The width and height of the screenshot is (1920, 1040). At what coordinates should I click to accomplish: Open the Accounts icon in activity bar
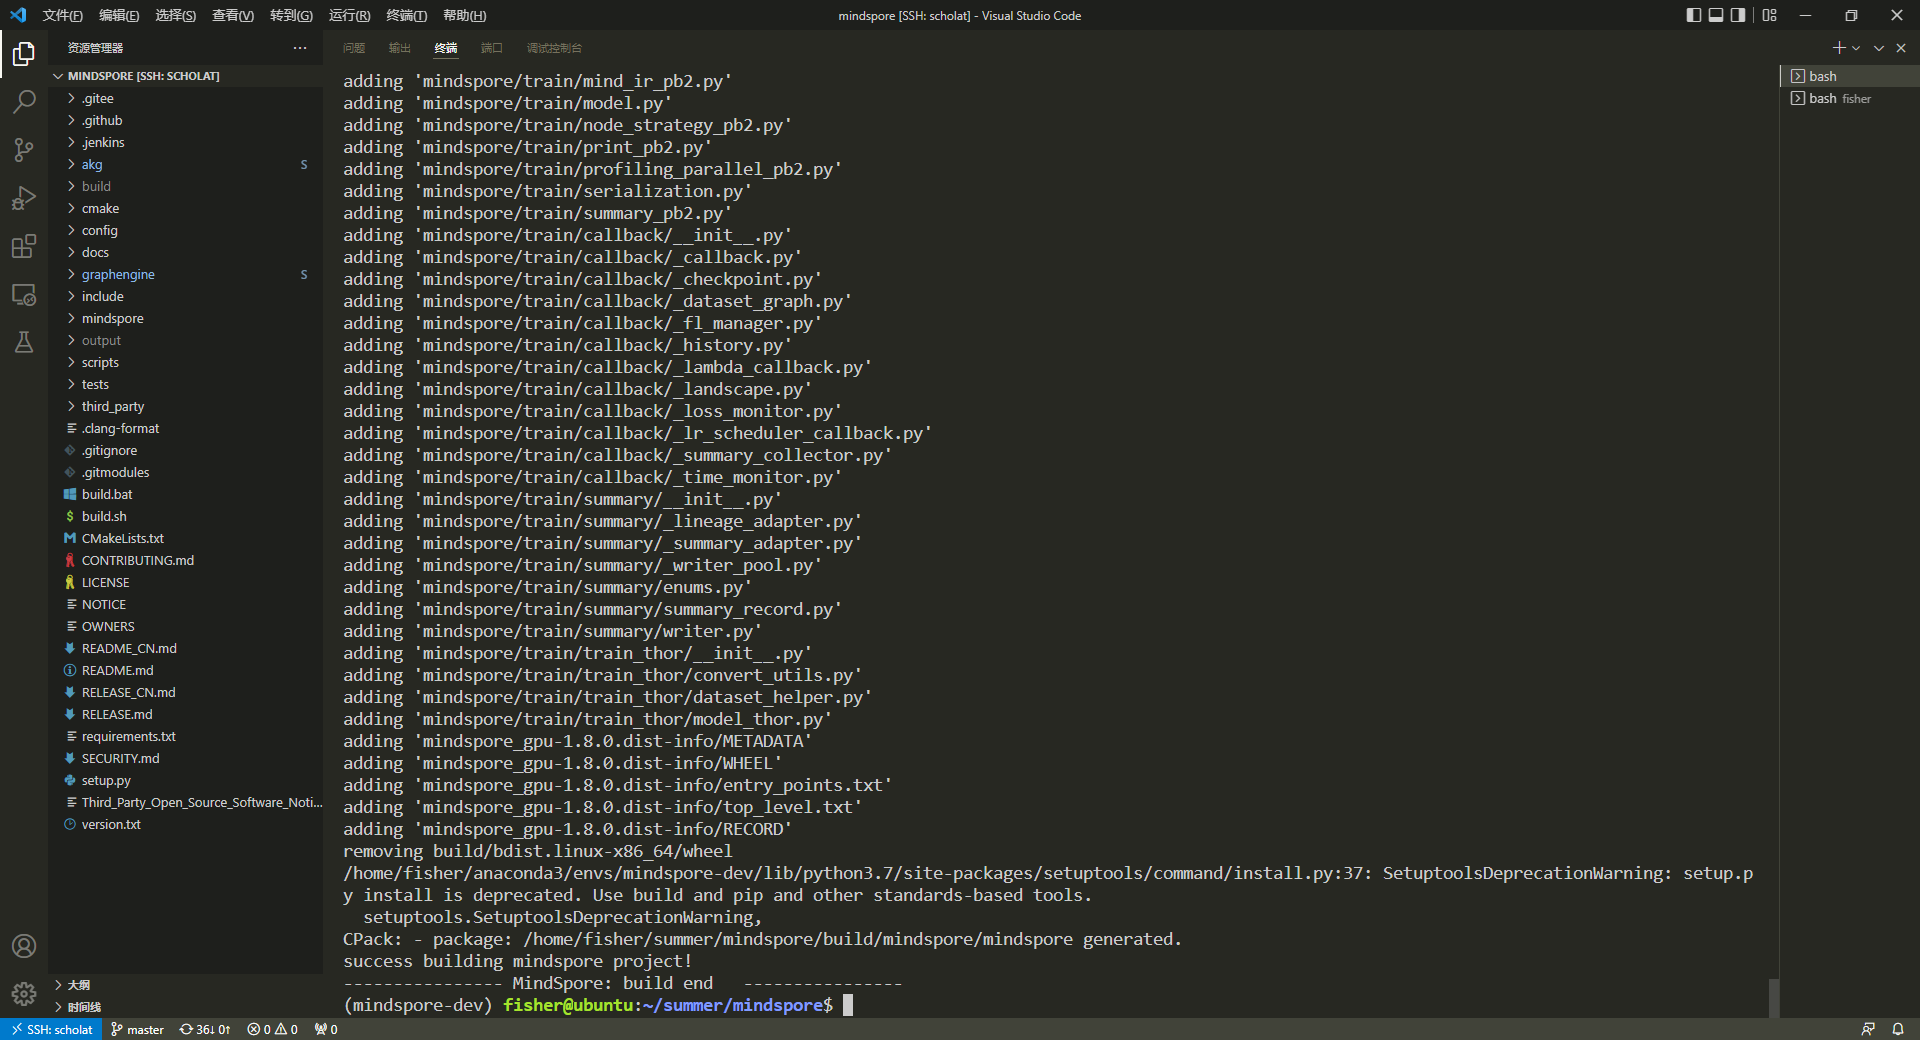pos(24,946)
